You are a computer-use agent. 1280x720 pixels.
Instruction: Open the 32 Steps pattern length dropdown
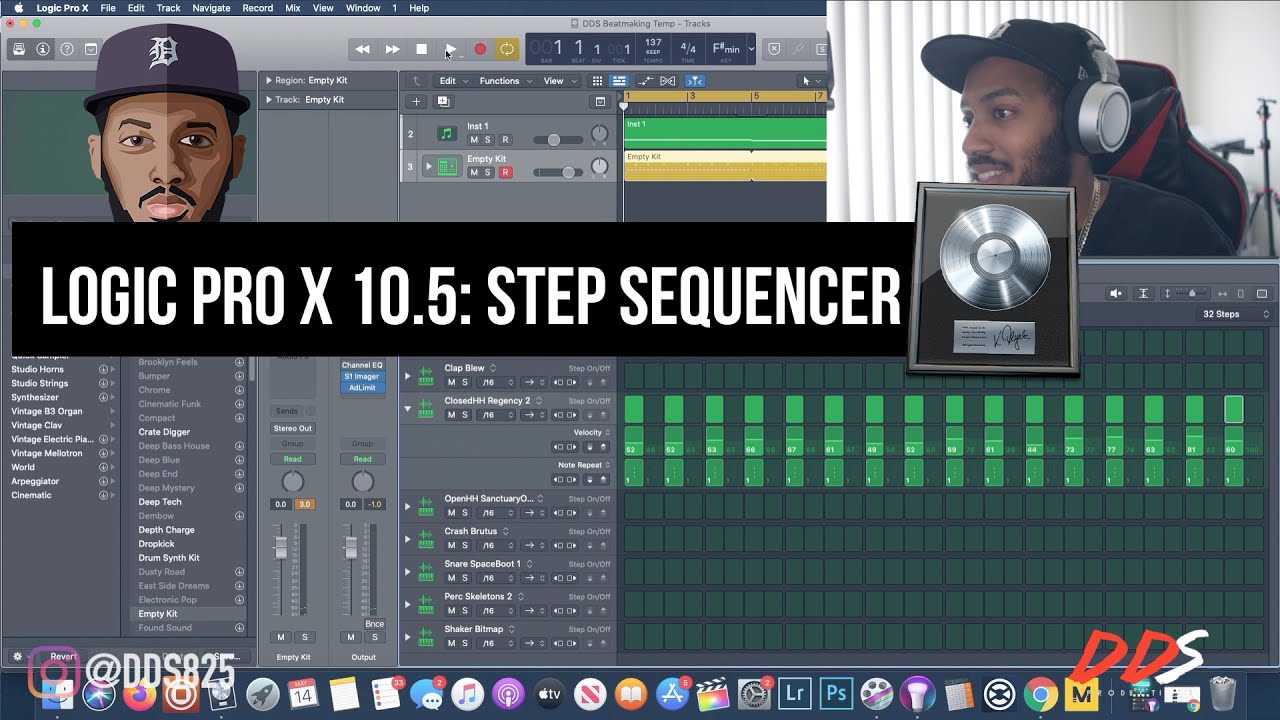tap(1236, 314)
